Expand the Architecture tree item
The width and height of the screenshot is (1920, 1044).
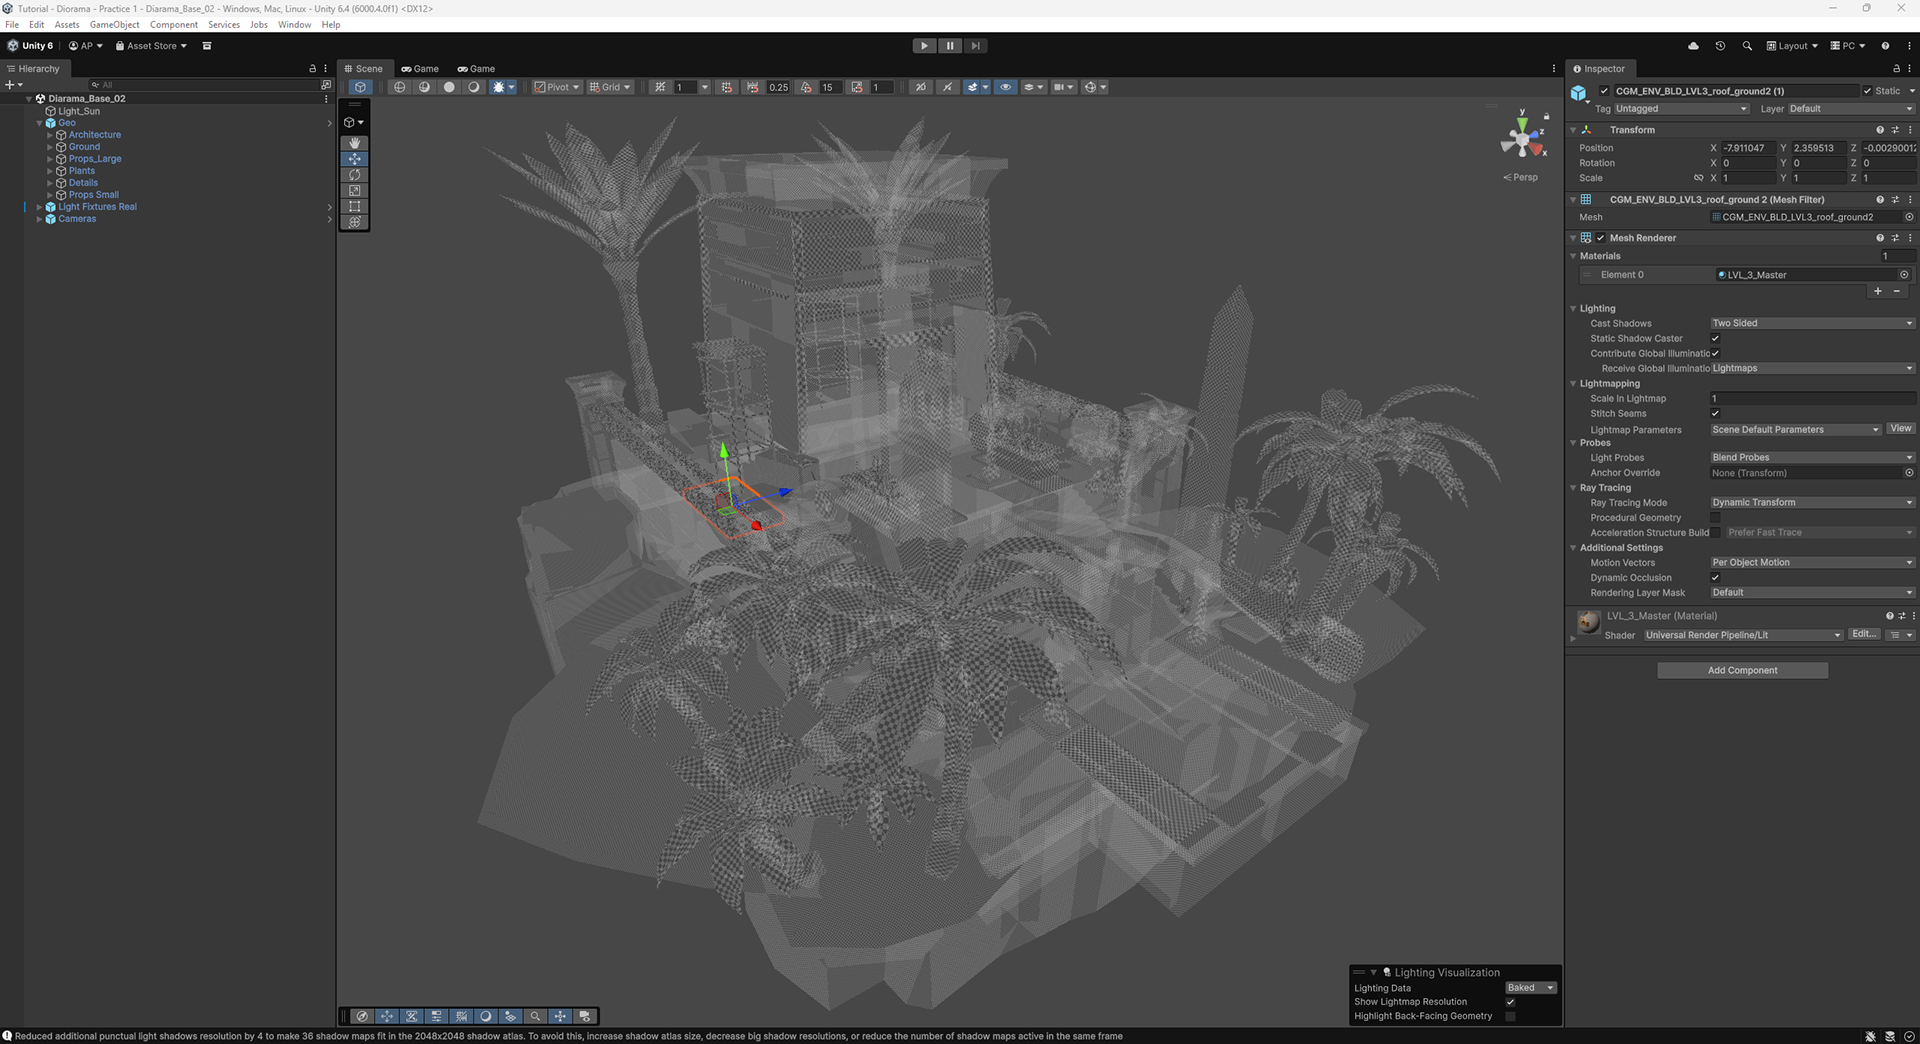(50, 135)
